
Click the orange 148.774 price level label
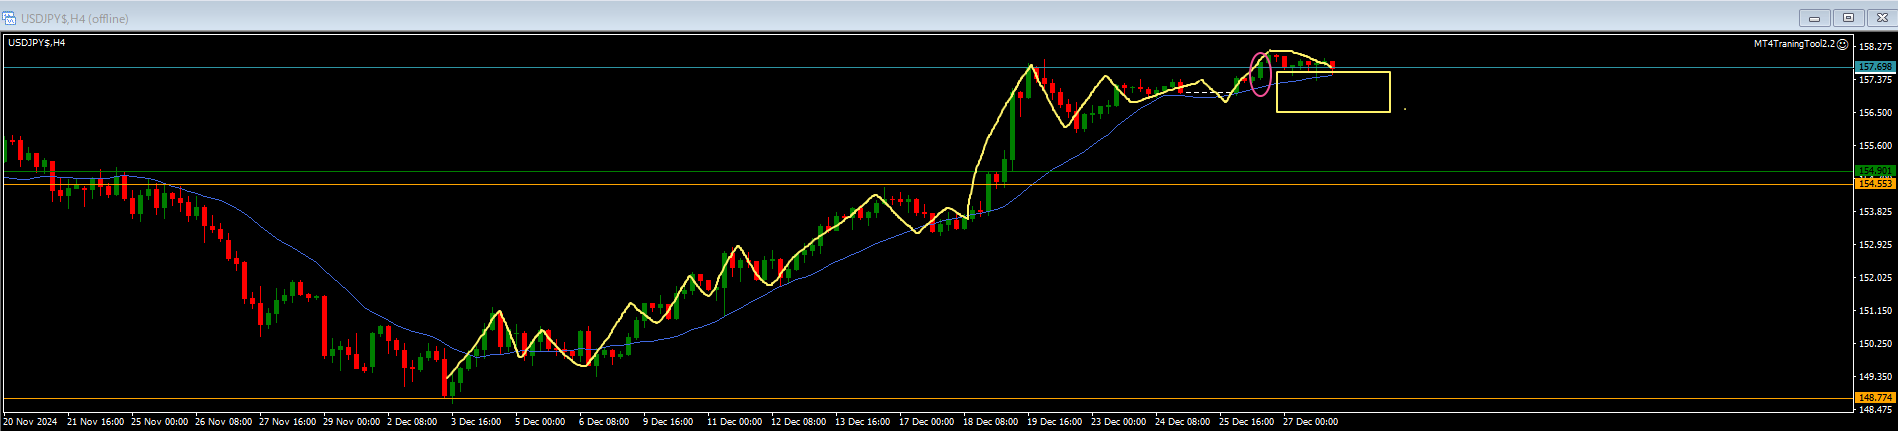tap(1874, 398)
